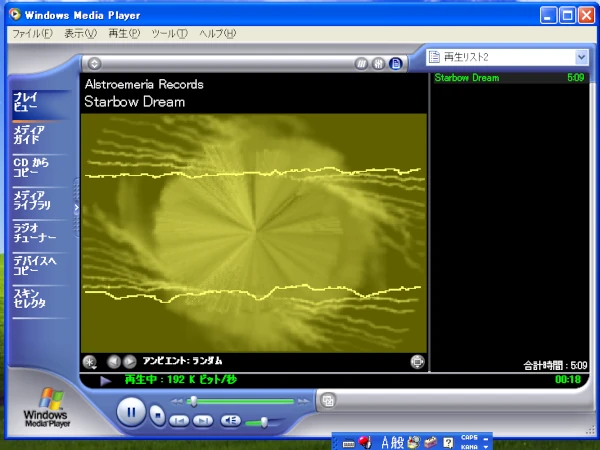The width and height of the screenshot is (600, 450).
Task: Switch to skin mode button
Action: tap(328, 401)
